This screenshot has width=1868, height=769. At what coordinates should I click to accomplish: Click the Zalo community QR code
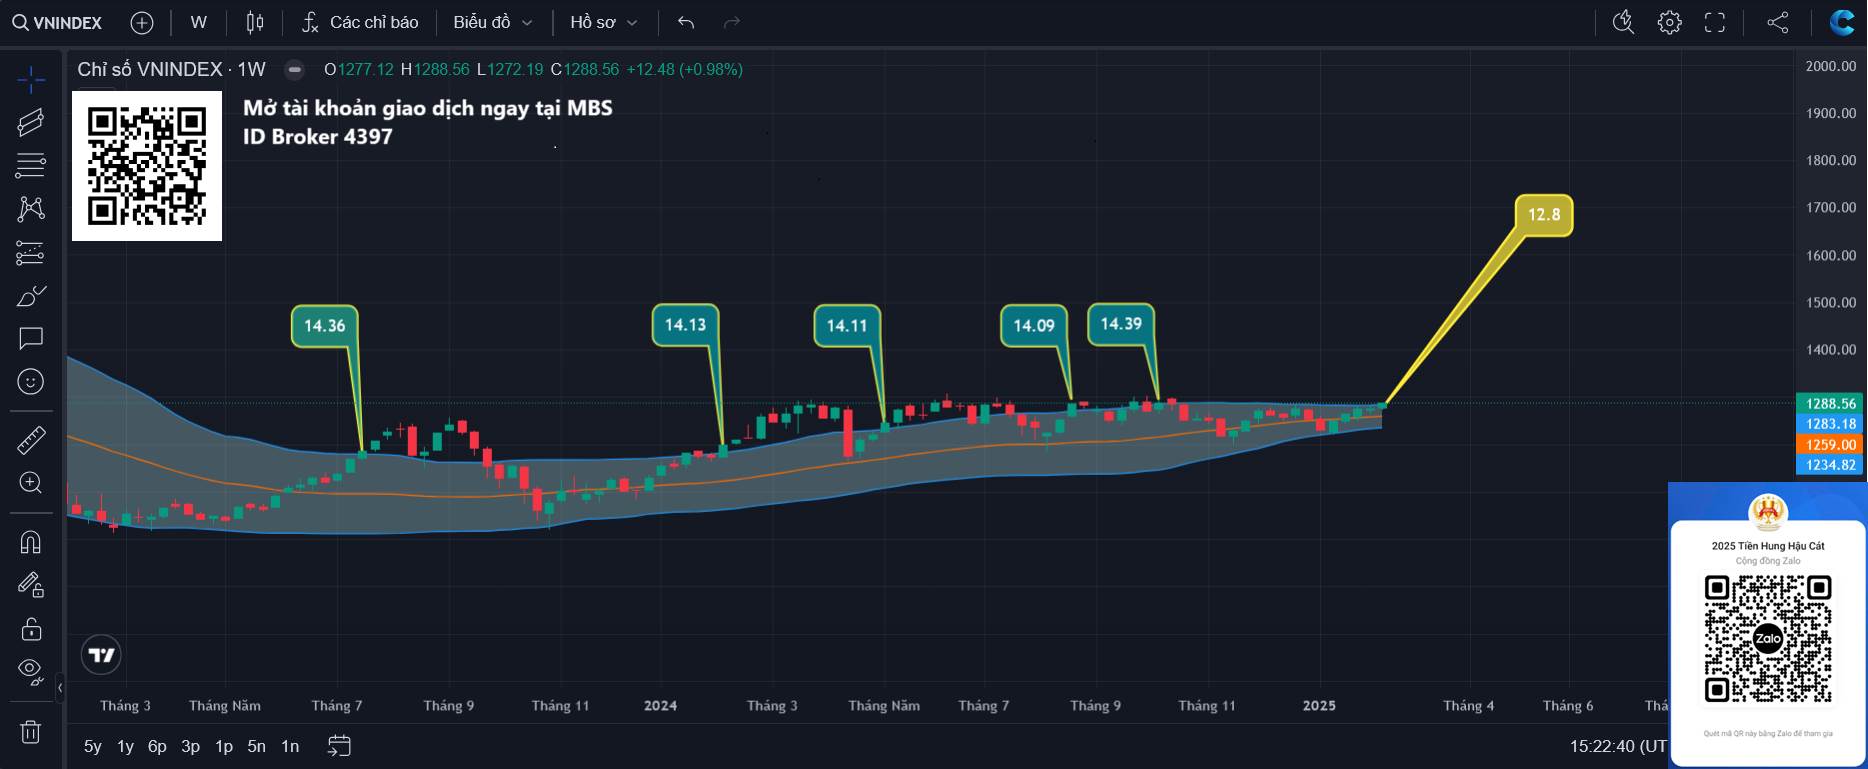pyautogui.click(x=1768, y=639)
